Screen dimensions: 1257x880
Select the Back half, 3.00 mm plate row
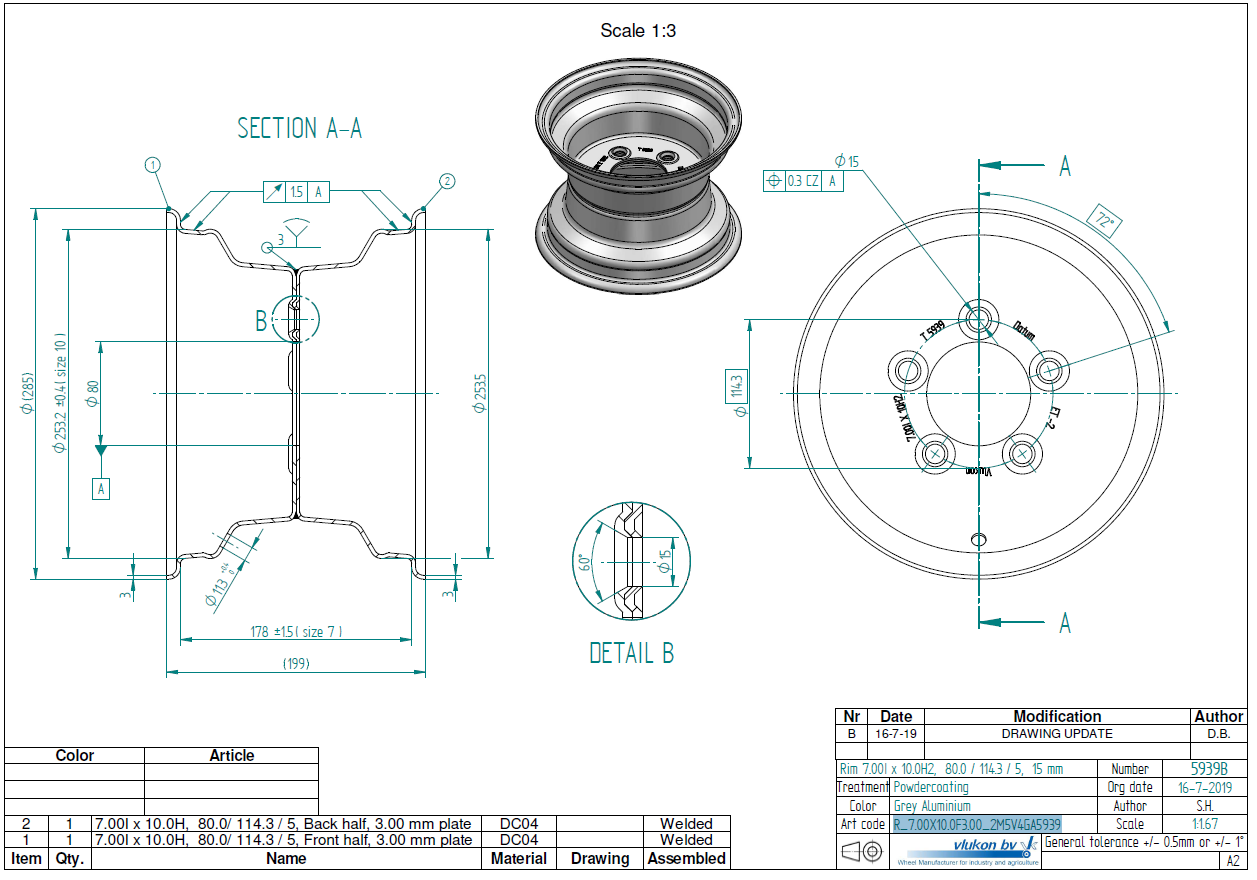tap(285, 824)
